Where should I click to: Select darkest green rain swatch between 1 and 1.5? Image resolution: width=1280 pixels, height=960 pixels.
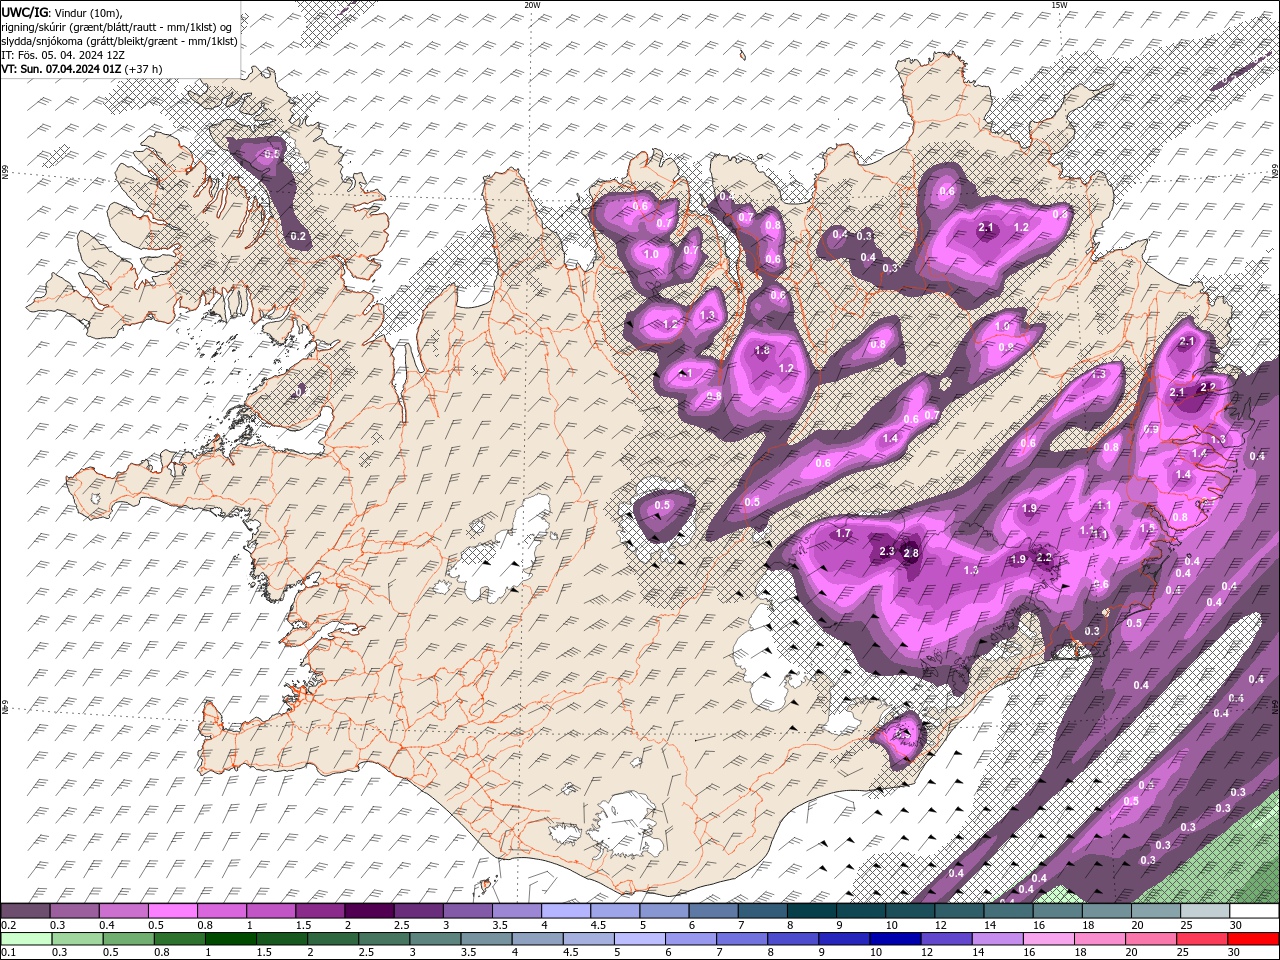(x=231, y=939)
